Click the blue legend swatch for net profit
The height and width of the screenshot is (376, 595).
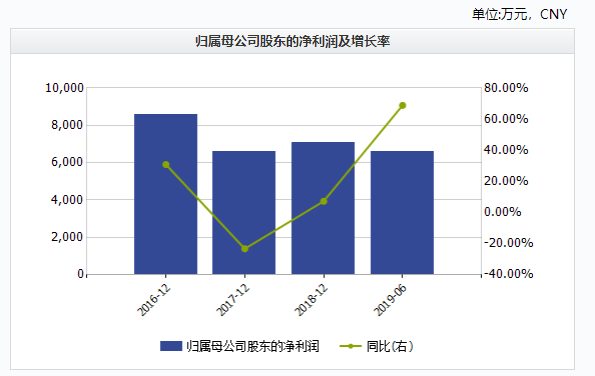tap(171, 346)
